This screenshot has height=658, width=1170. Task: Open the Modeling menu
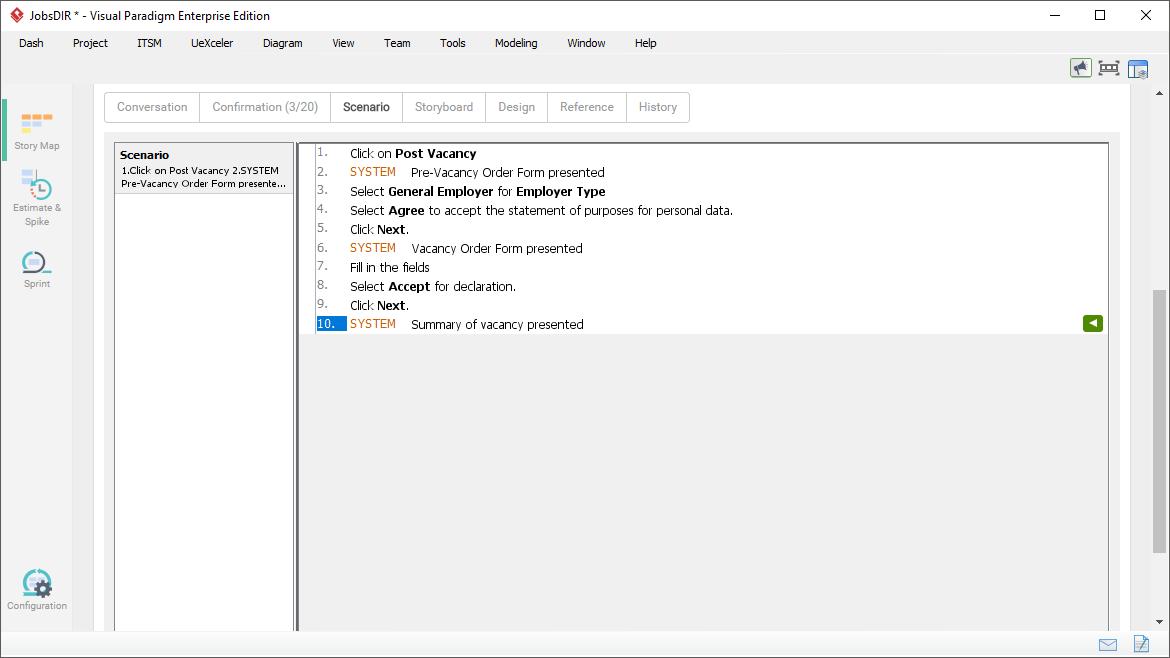[516, 43]
